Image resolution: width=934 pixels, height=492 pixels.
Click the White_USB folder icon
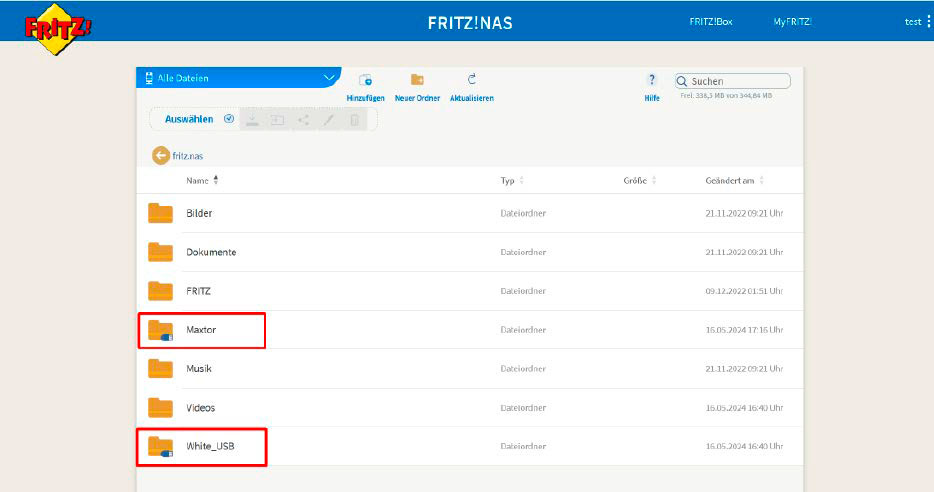tap(160, 446)
